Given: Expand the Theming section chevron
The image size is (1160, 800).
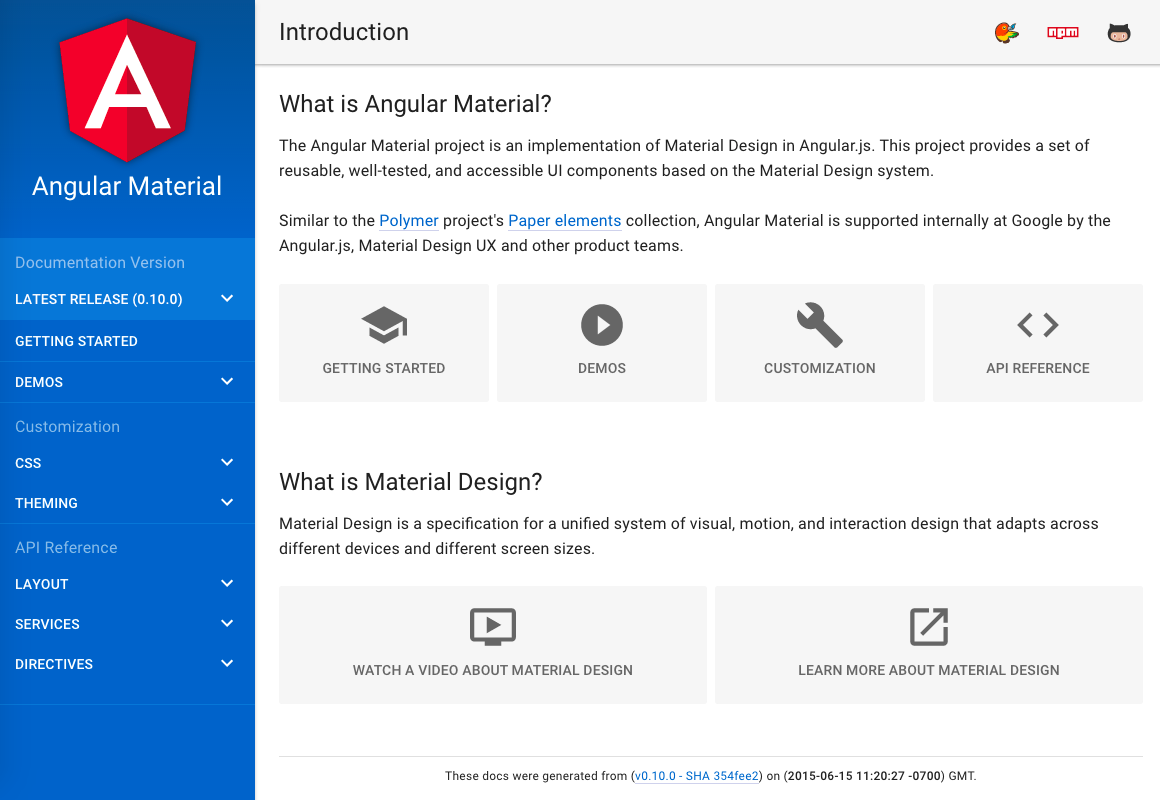Looking at the screenshot, I should coord(227,502).
